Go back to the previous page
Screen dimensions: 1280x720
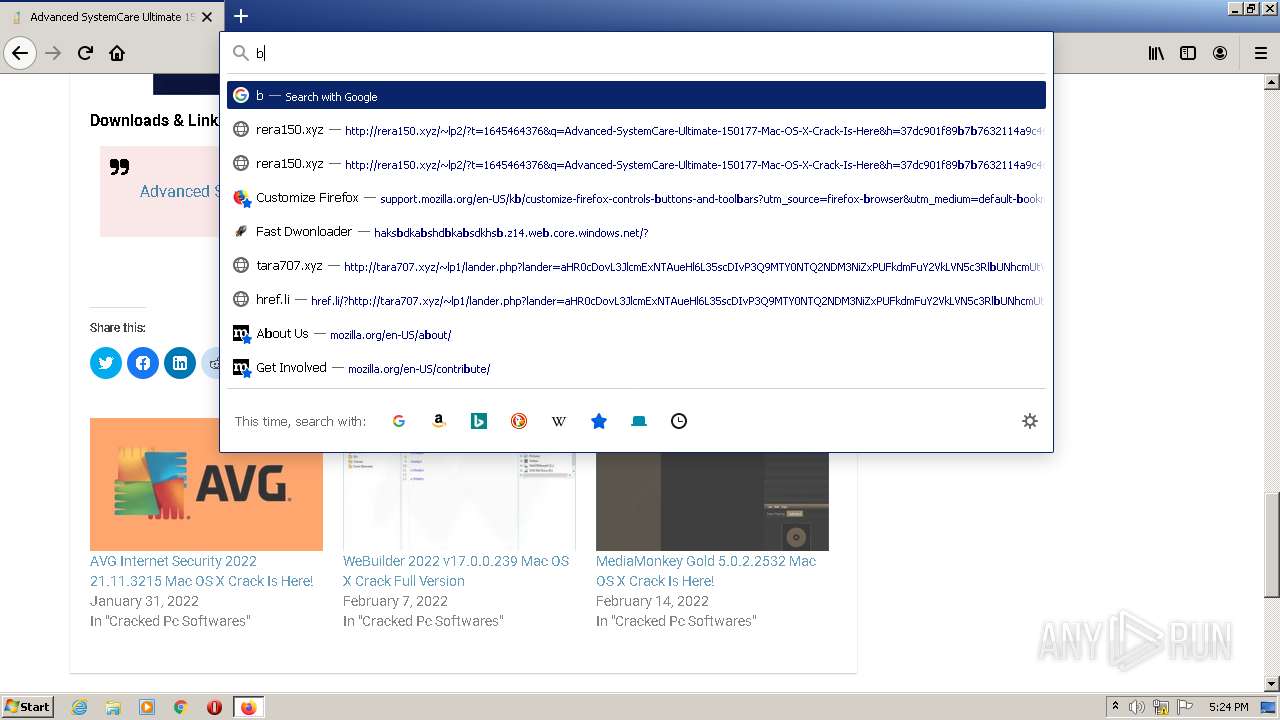point(20,53)
